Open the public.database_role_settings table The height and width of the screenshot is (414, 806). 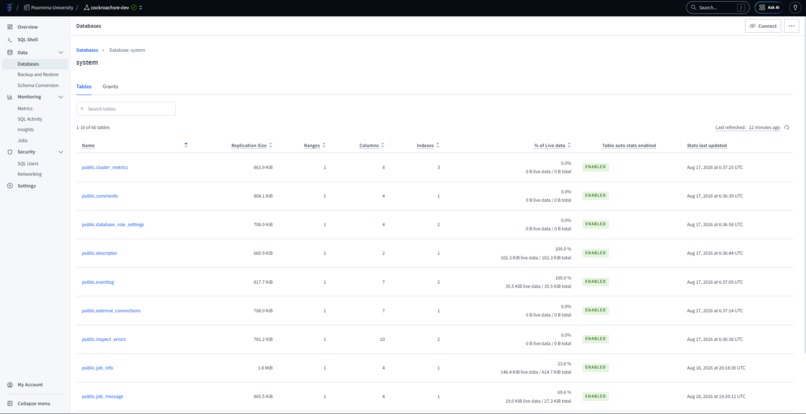click(x=113, y=225)
